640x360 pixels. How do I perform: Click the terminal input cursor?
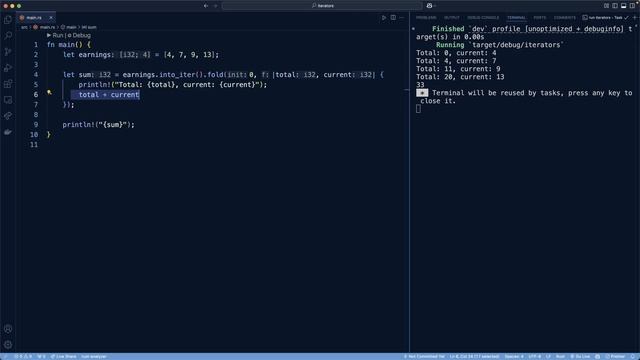(418, 109)
